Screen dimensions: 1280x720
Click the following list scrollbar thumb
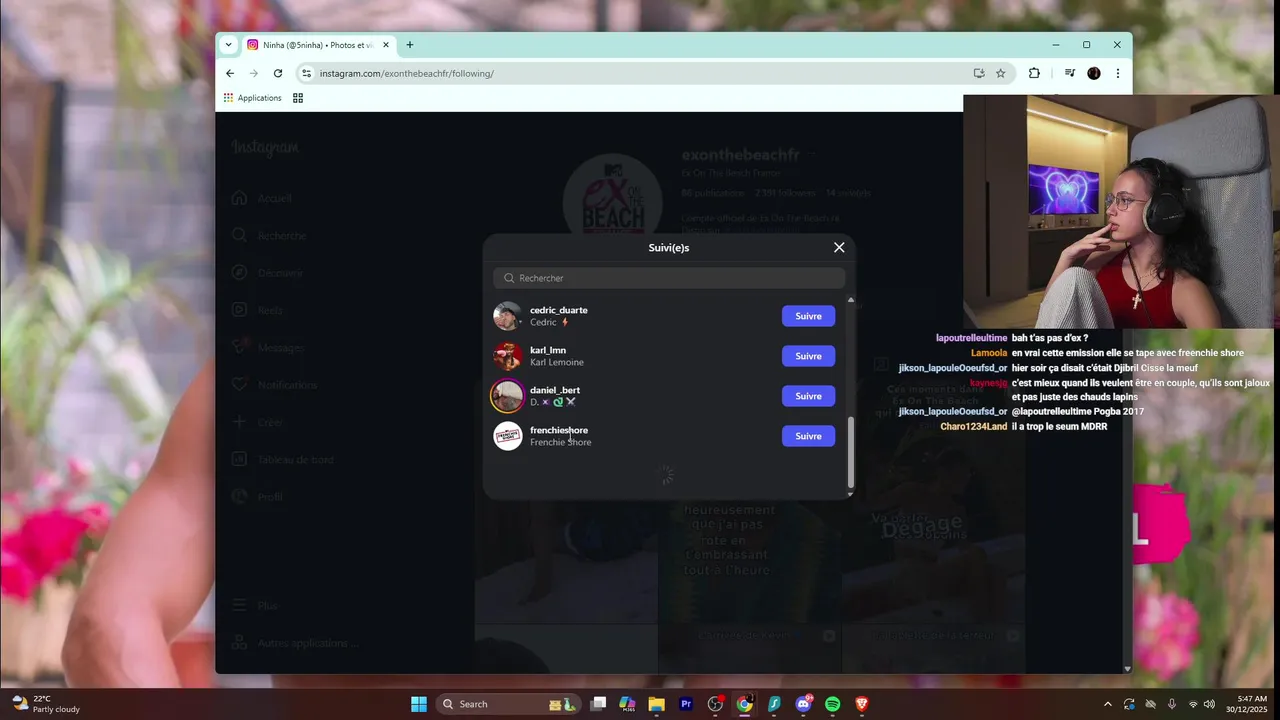[x=850, y=450]
